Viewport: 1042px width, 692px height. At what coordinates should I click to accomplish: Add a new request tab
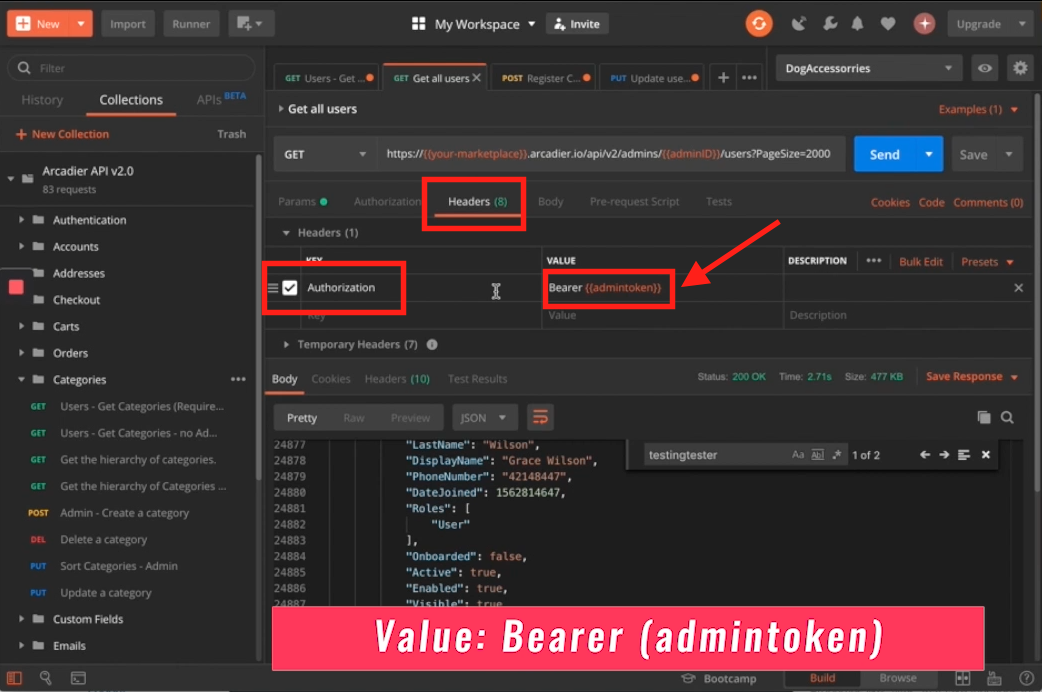723,78
